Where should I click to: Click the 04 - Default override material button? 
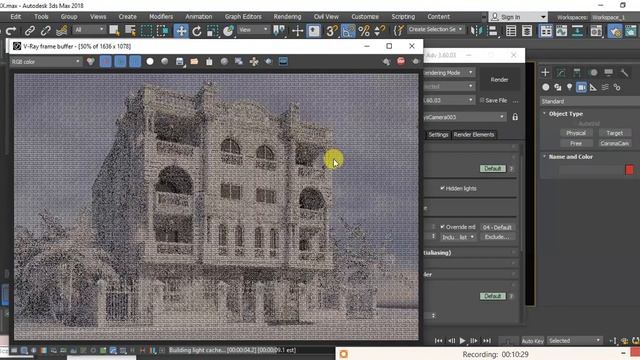click(x=497, y=227)
